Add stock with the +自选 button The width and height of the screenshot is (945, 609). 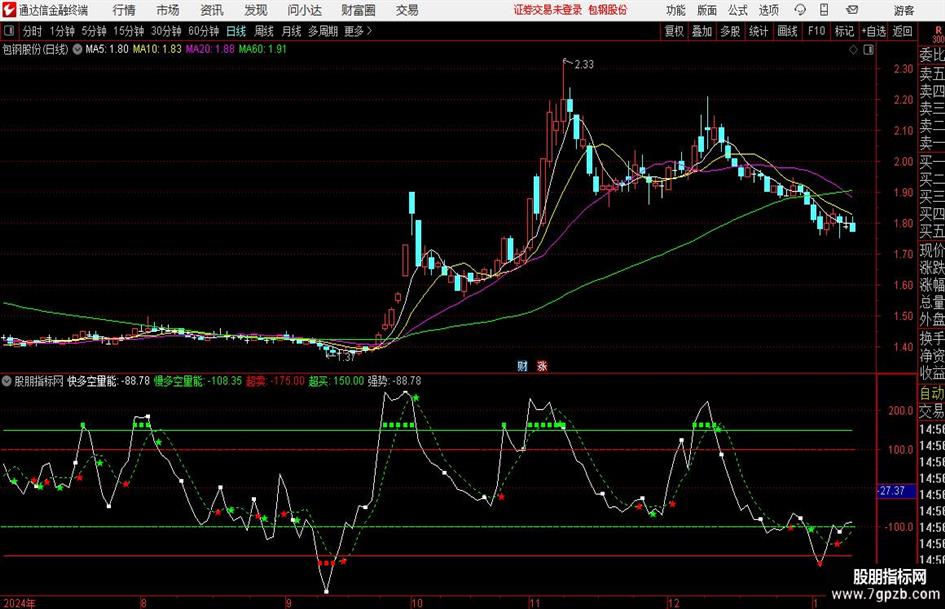(x=874, y=31)
